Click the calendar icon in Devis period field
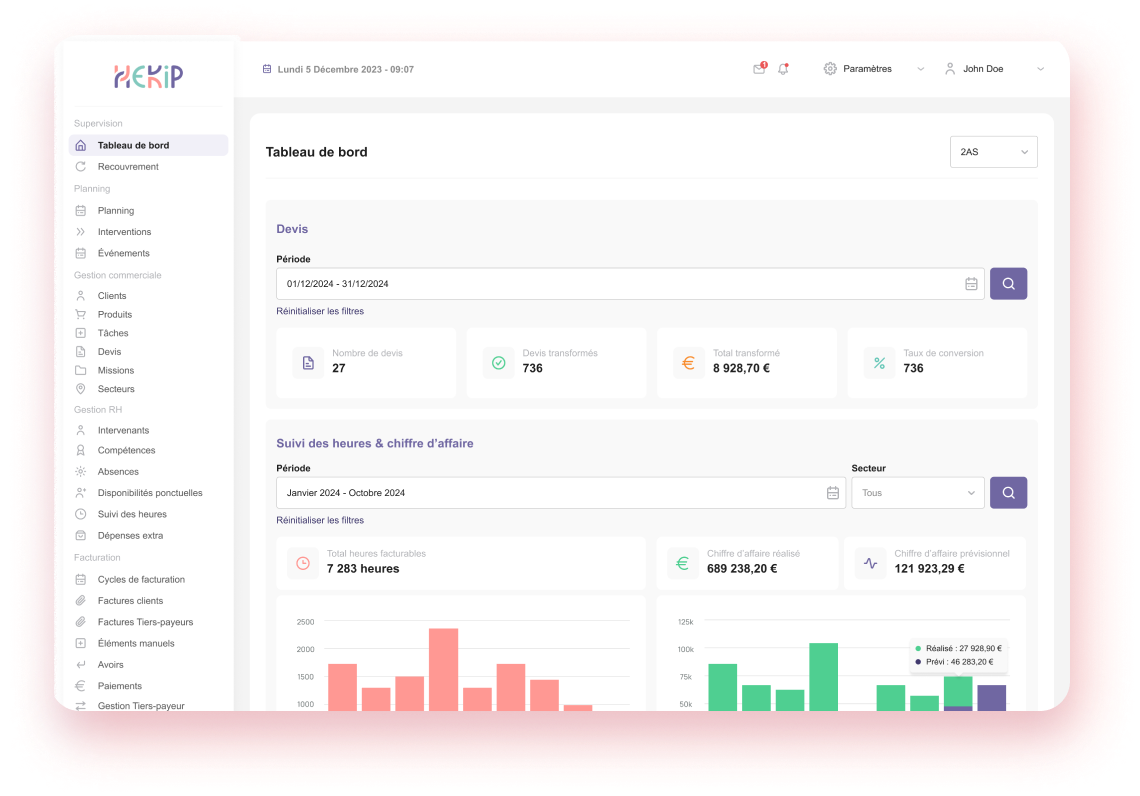 pyautogui.click(x=971, y=284)
